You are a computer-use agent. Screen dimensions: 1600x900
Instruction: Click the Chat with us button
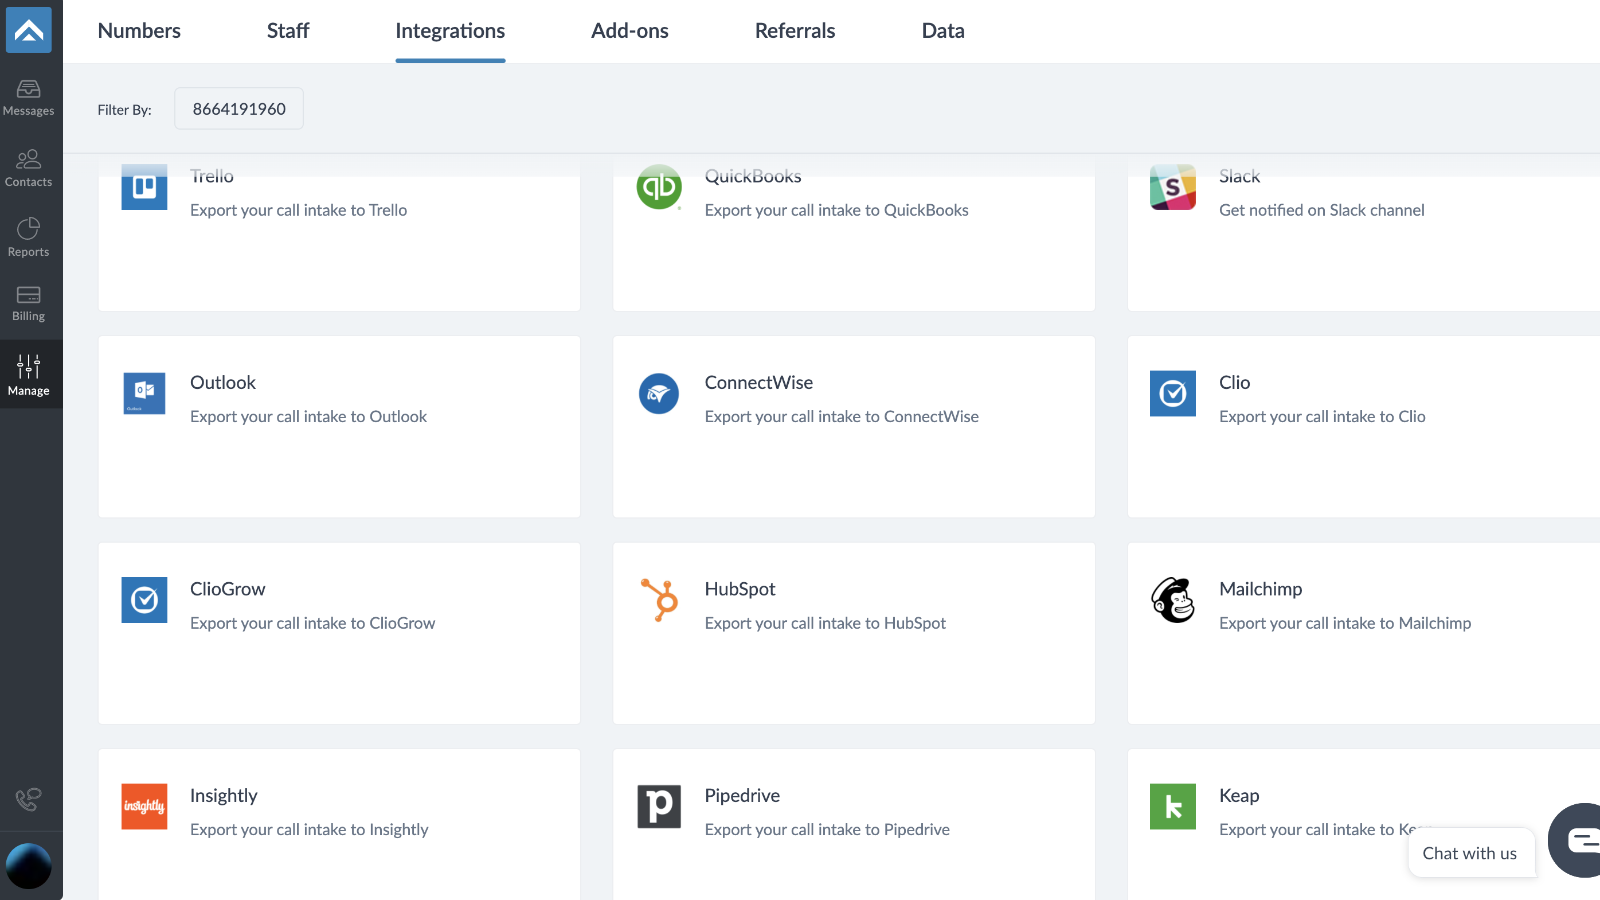[x=1470, y=853]
